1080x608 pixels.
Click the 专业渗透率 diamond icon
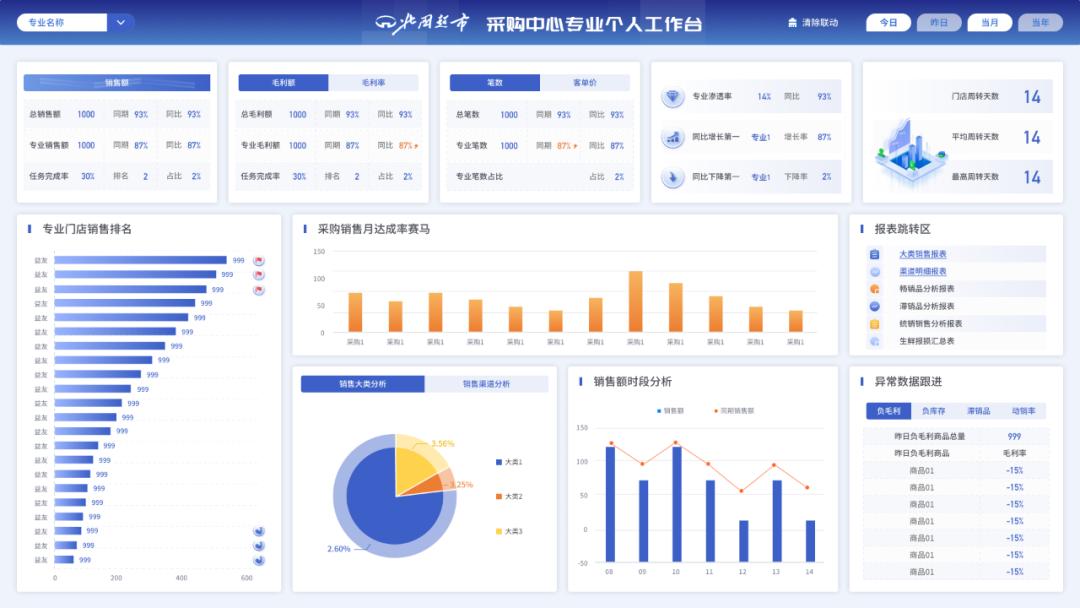(672, 97)
